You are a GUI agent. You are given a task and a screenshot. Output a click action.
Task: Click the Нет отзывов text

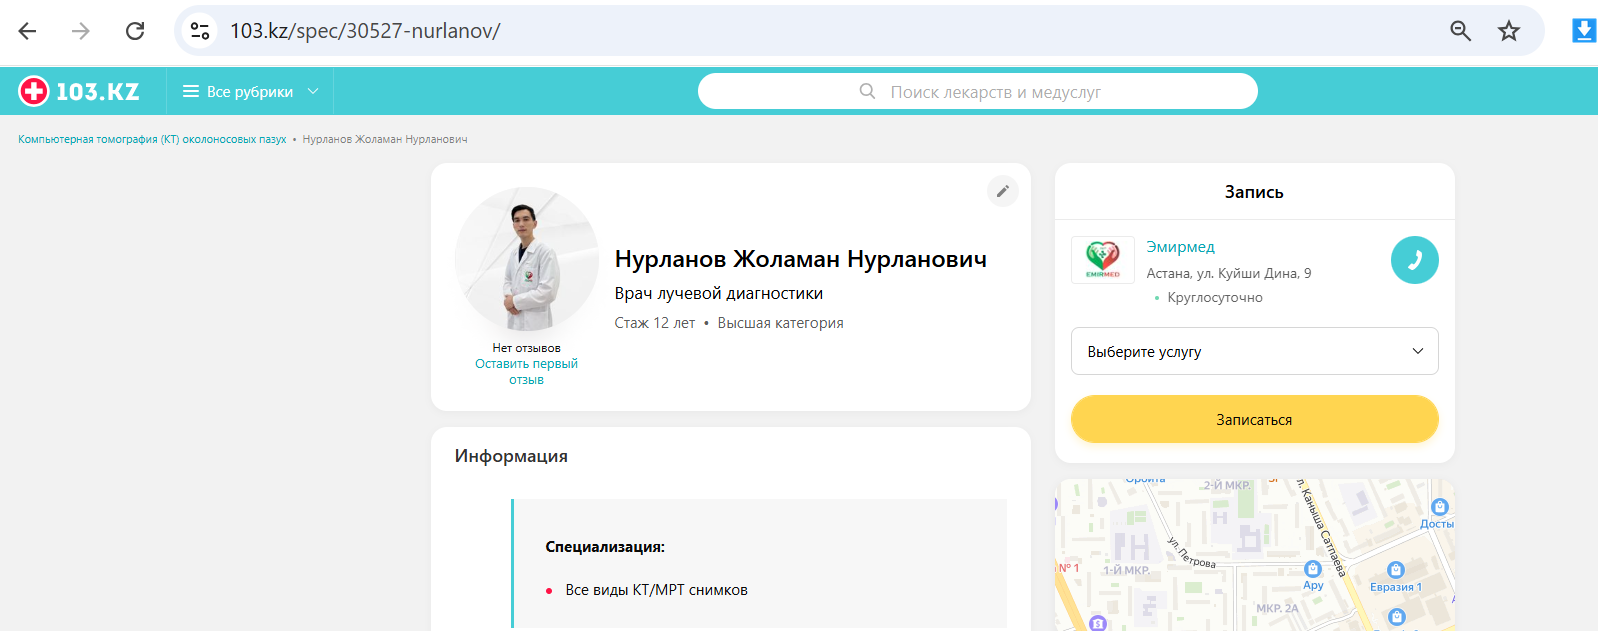click(526, 348)
